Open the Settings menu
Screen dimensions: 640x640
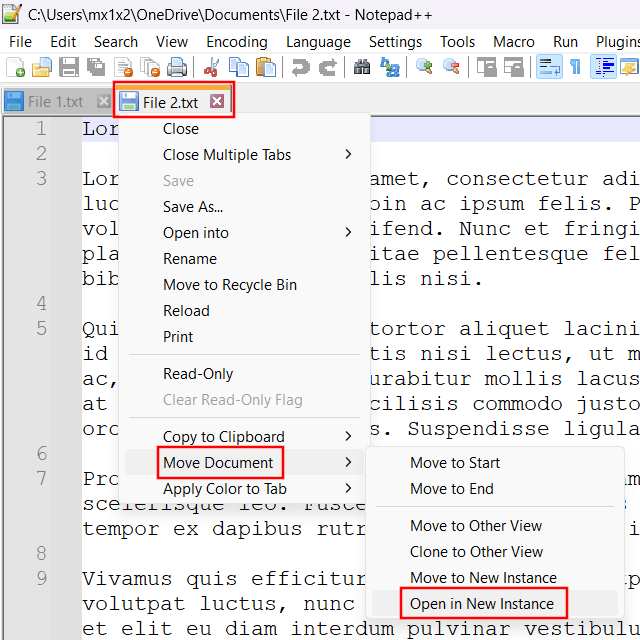point(395,42)
